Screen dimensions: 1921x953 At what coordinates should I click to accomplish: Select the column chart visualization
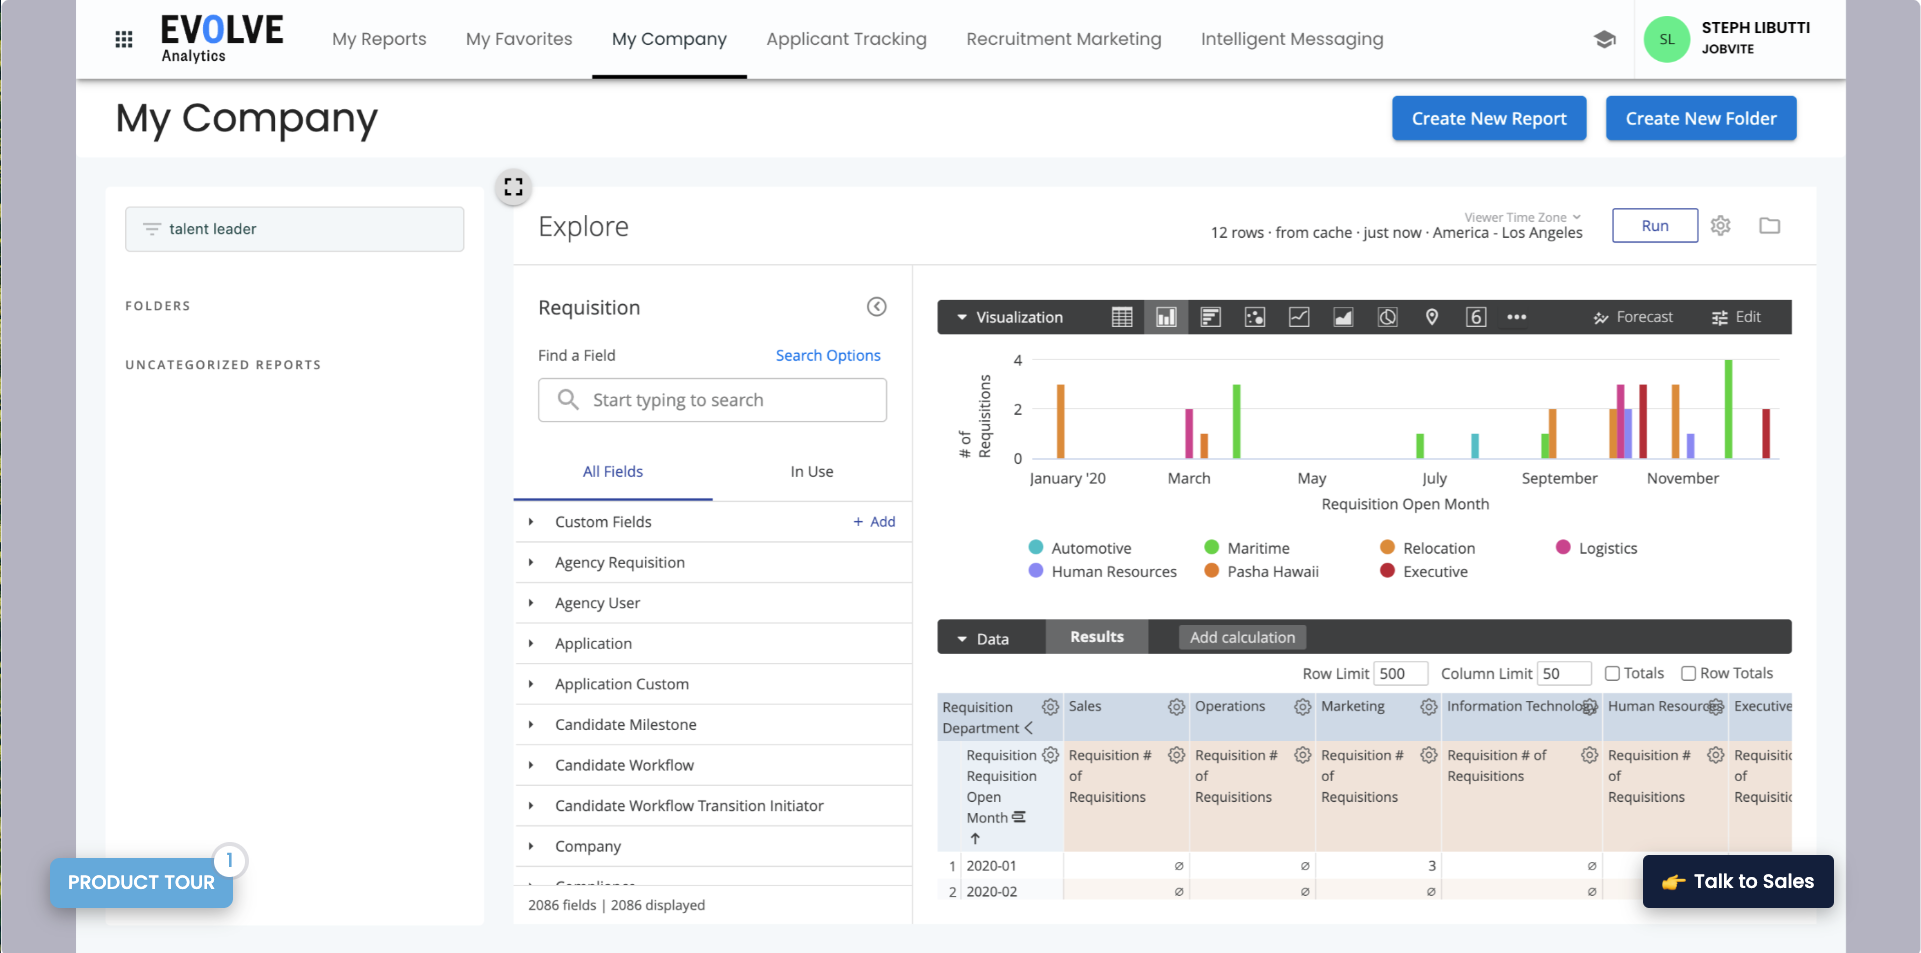(1166, 317)
